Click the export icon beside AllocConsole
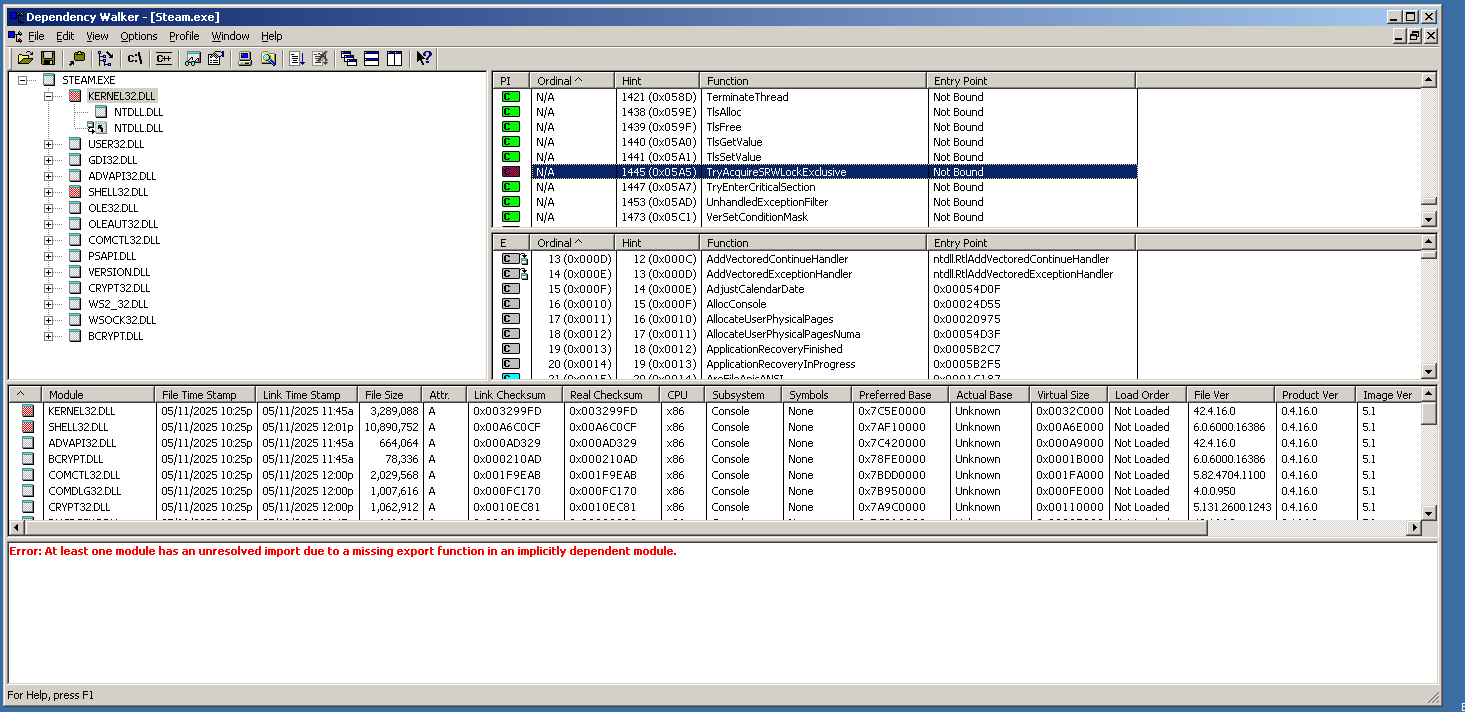Viewport: 1465px width, 712px height. [x=510, y=304]
